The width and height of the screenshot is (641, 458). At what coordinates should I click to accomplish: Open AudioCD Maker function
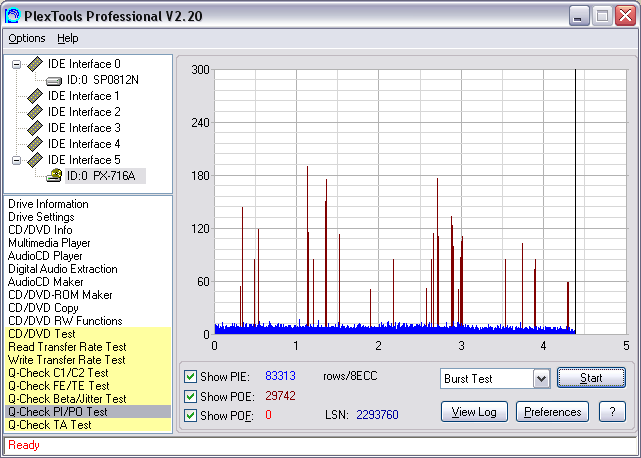tap(45, 282)
